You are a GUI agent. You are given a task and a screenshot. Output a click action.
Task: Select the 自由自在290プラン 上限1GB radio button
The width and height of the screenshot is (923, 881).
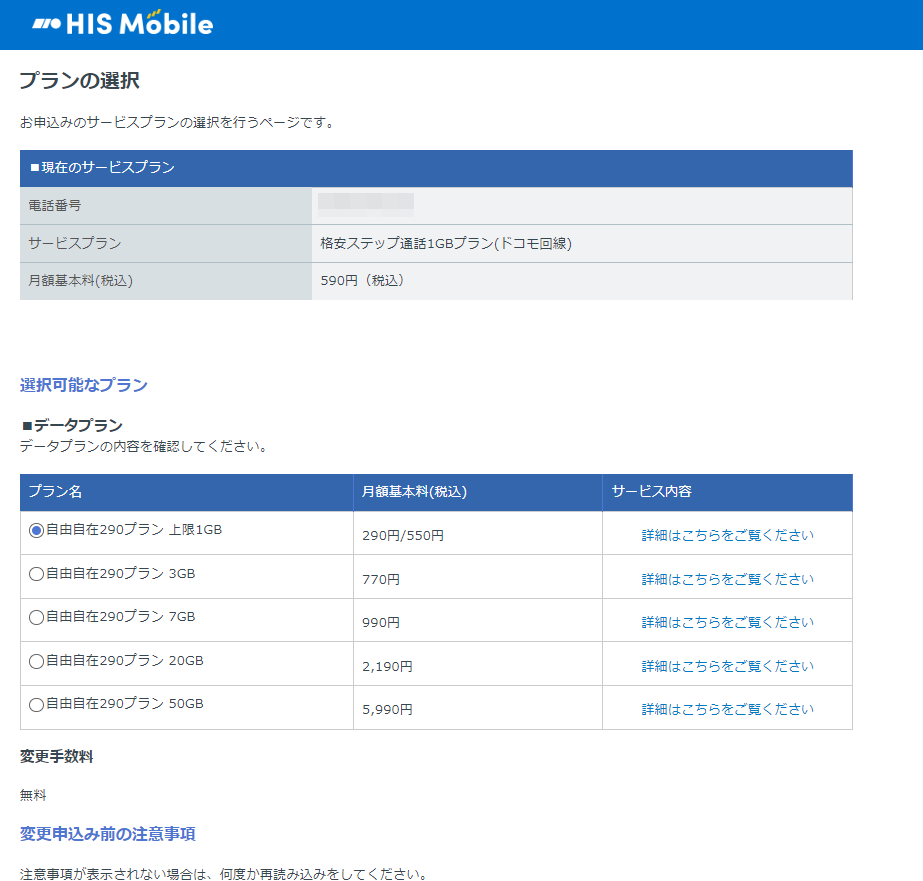37,531
